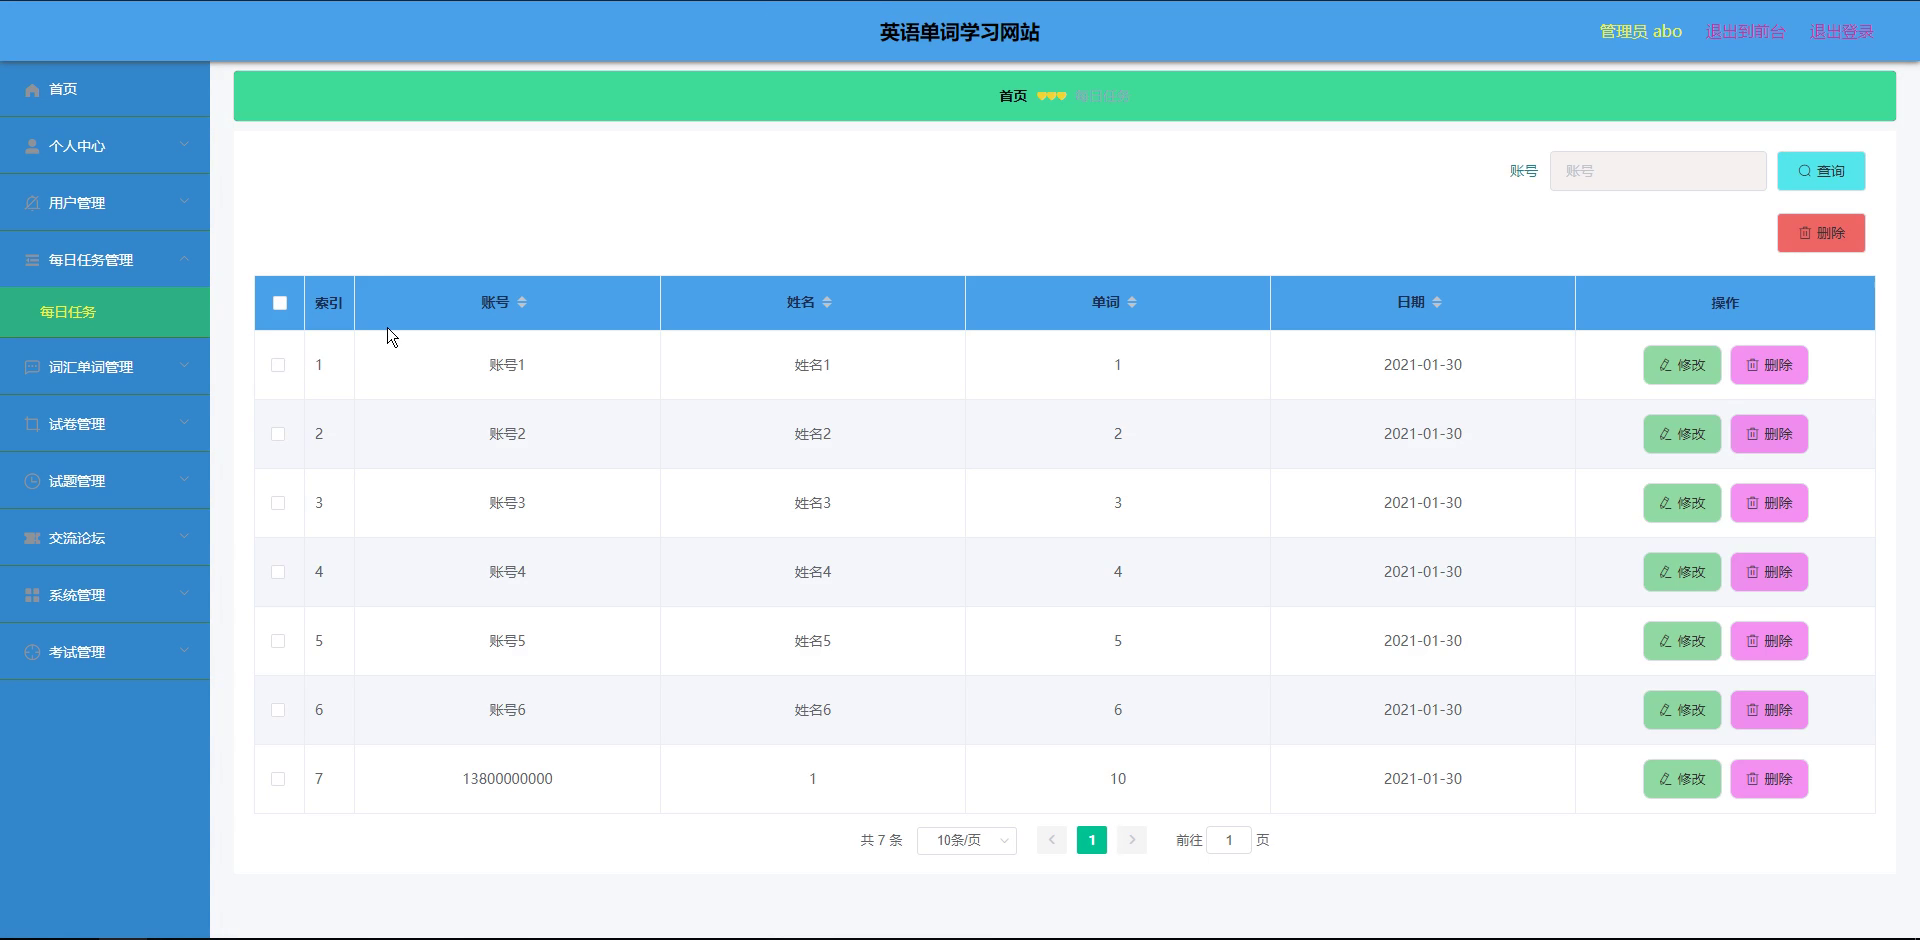Open the 系统管理 sidebar menu
Viewport: 1920px width, 940px height.
[105, 595]
